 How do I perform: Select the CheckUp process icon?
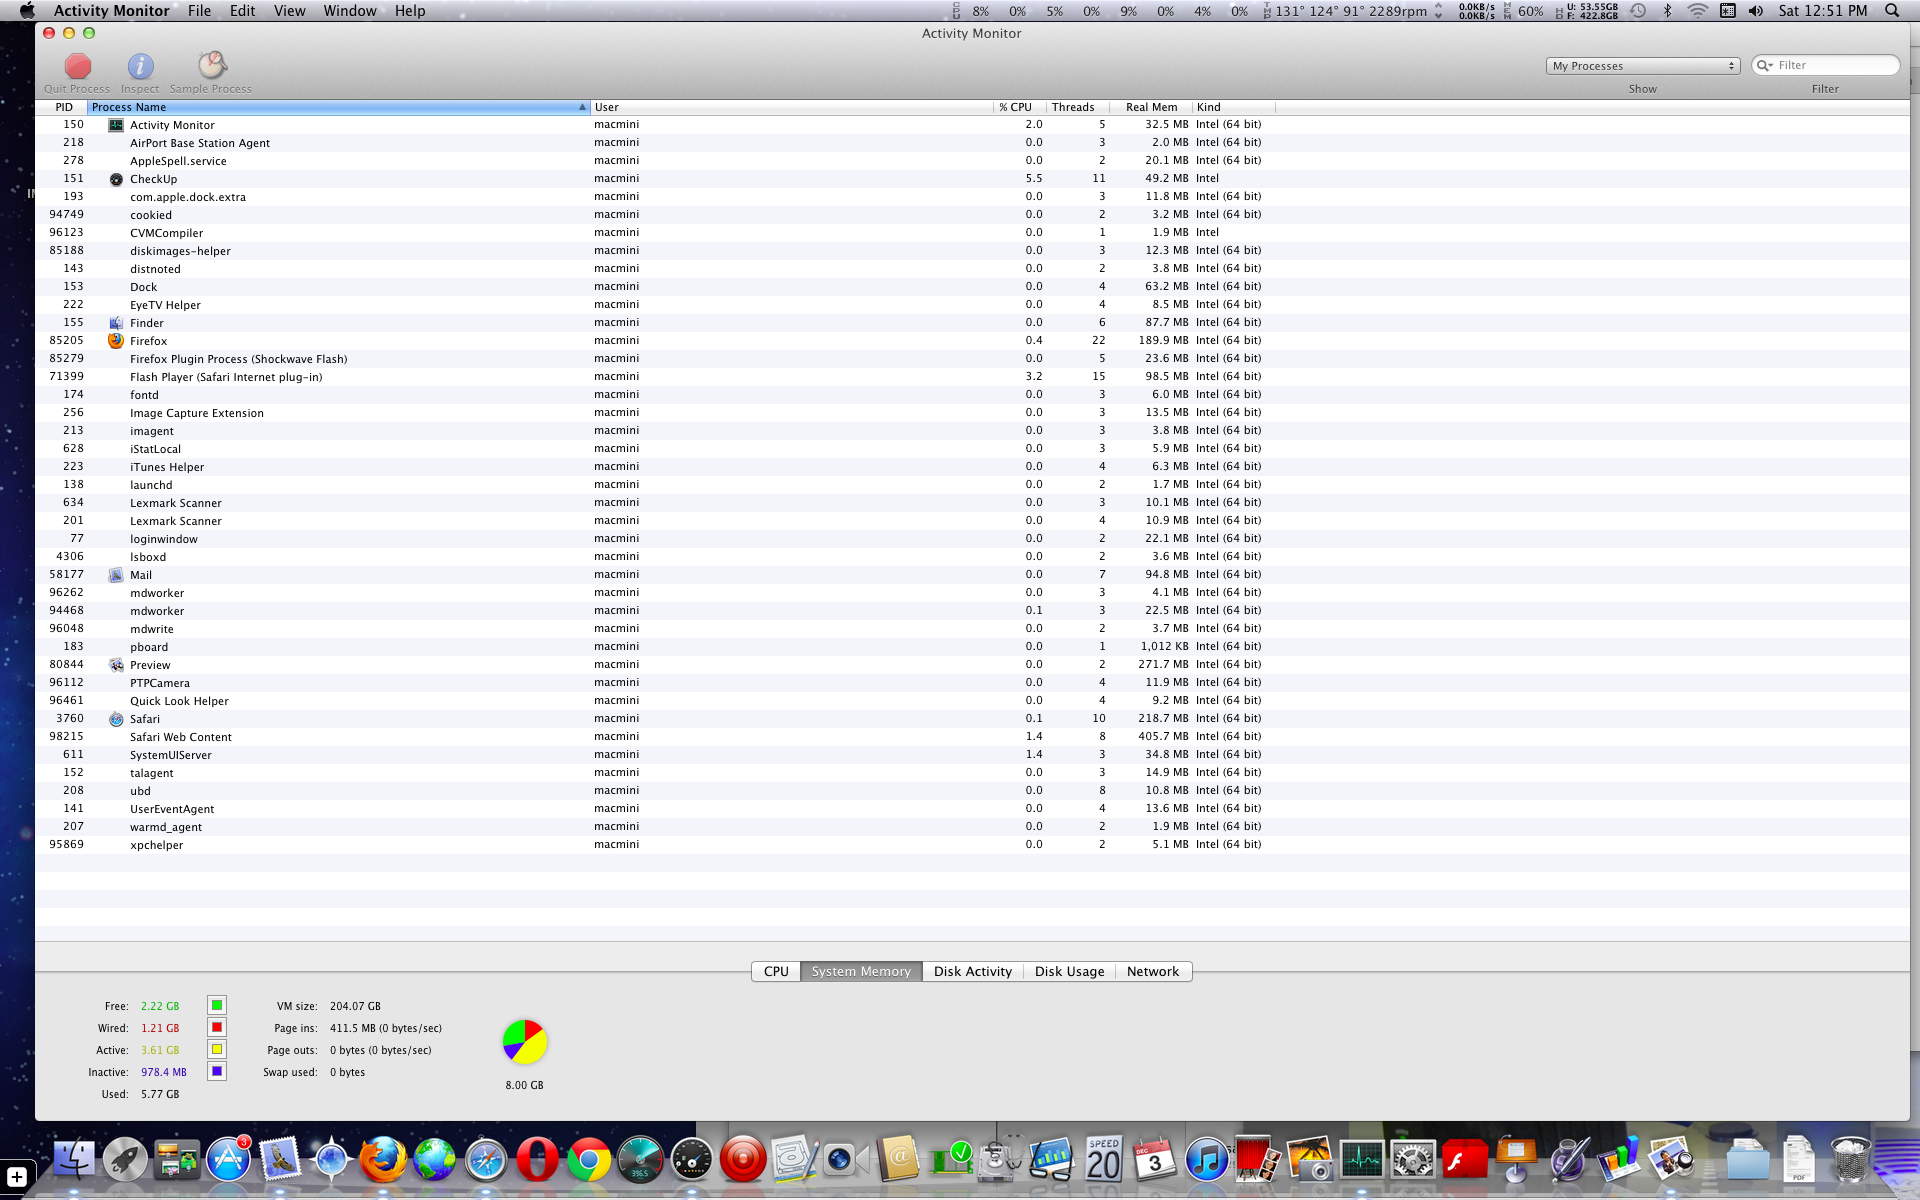point(116,179)
